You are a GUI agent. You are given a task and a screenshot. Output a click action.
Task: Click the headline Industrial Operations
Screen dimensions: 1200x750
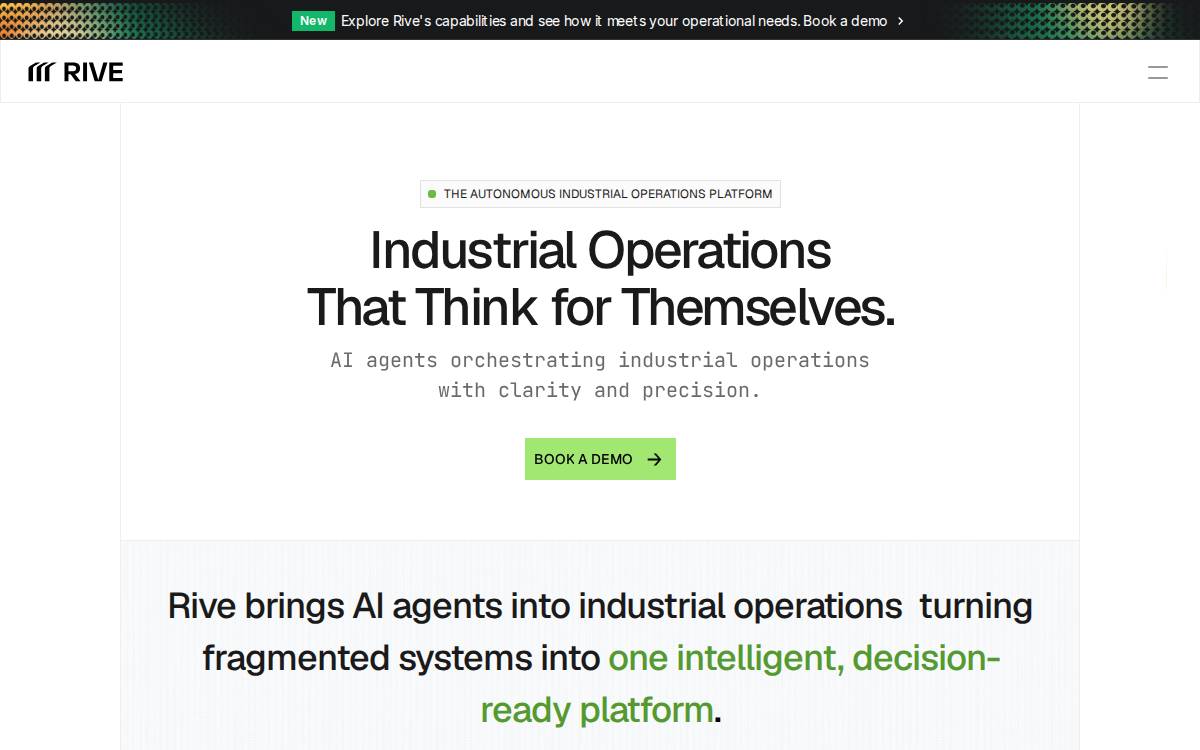coord(600,250)
